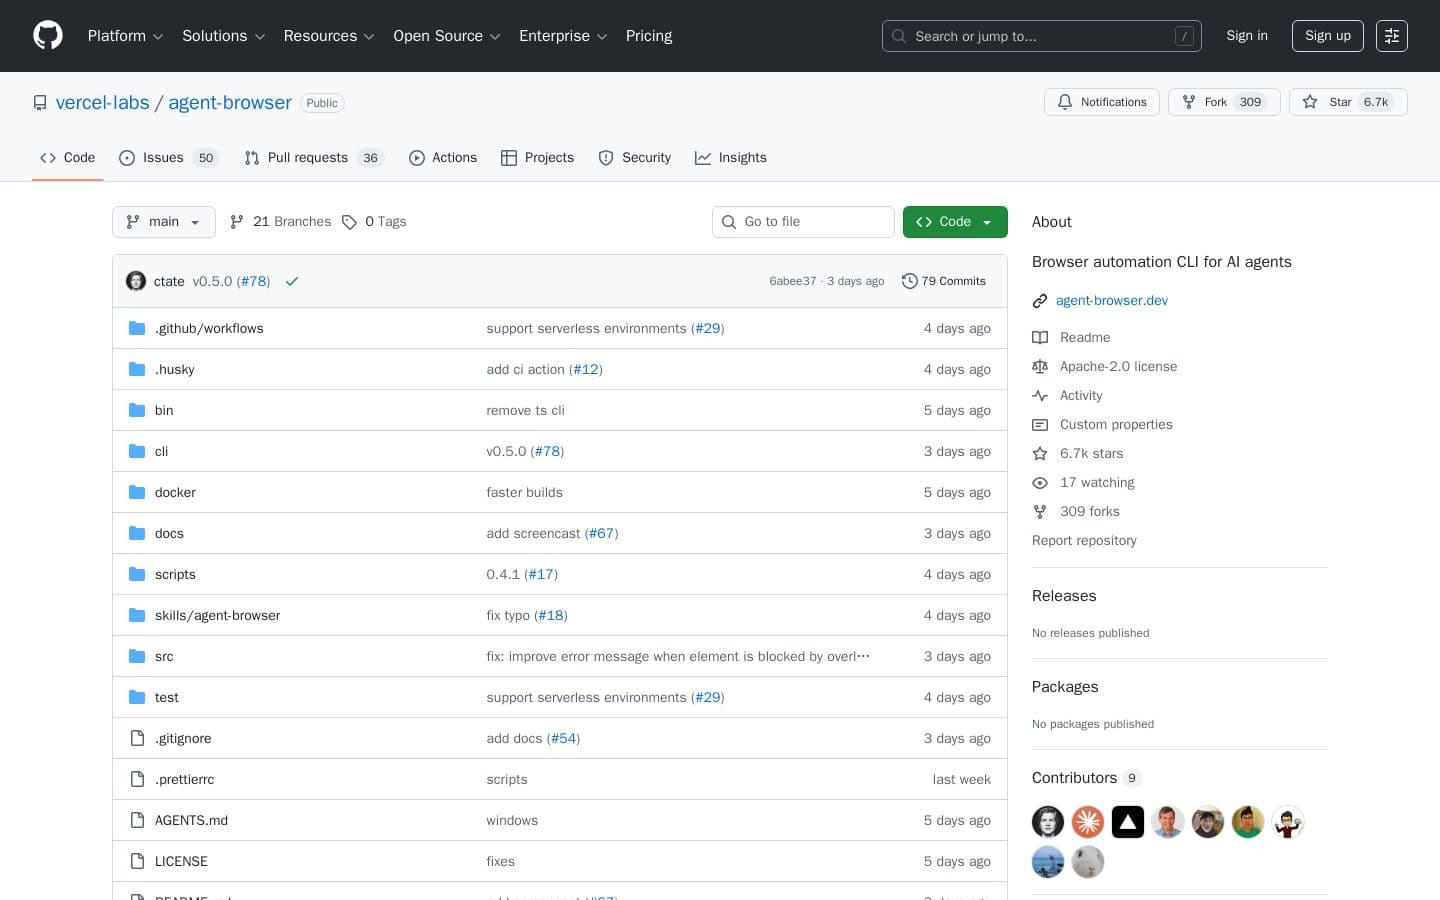This screenshot has height=900, width=1440.
Task: View commit history via the clock icon
Action: [x=910, y=281]
